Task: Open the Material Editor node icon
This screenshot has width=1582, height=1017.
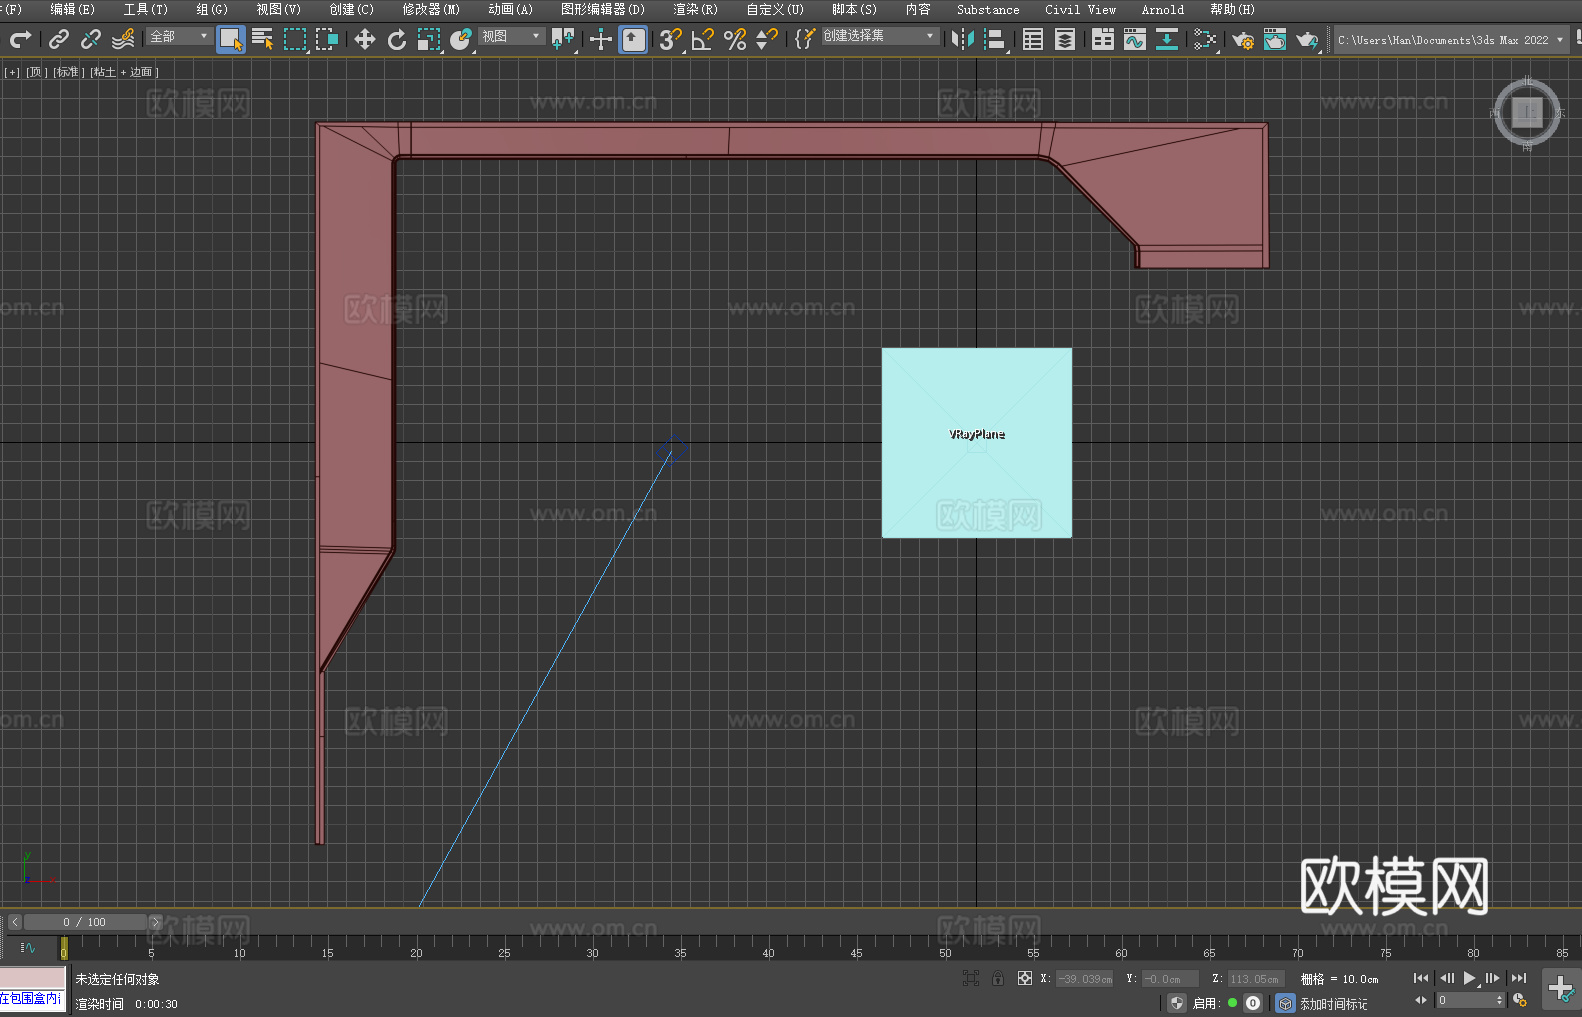Action: tap(1205, 39)
